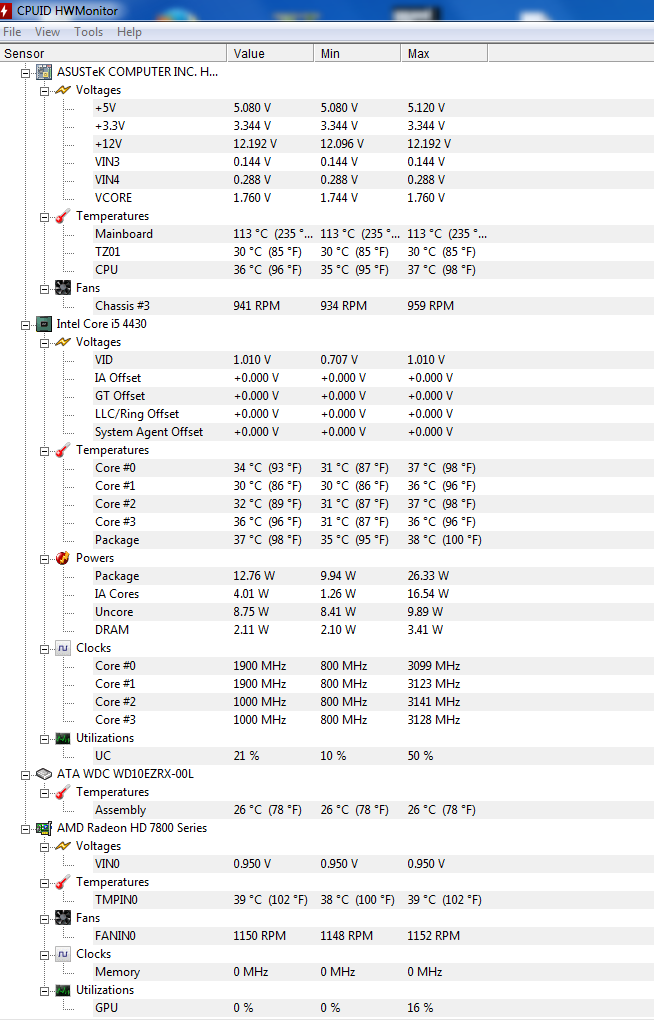
Task: Click the Utilizations icon under Intel Core i5
Action: [62, 738]
